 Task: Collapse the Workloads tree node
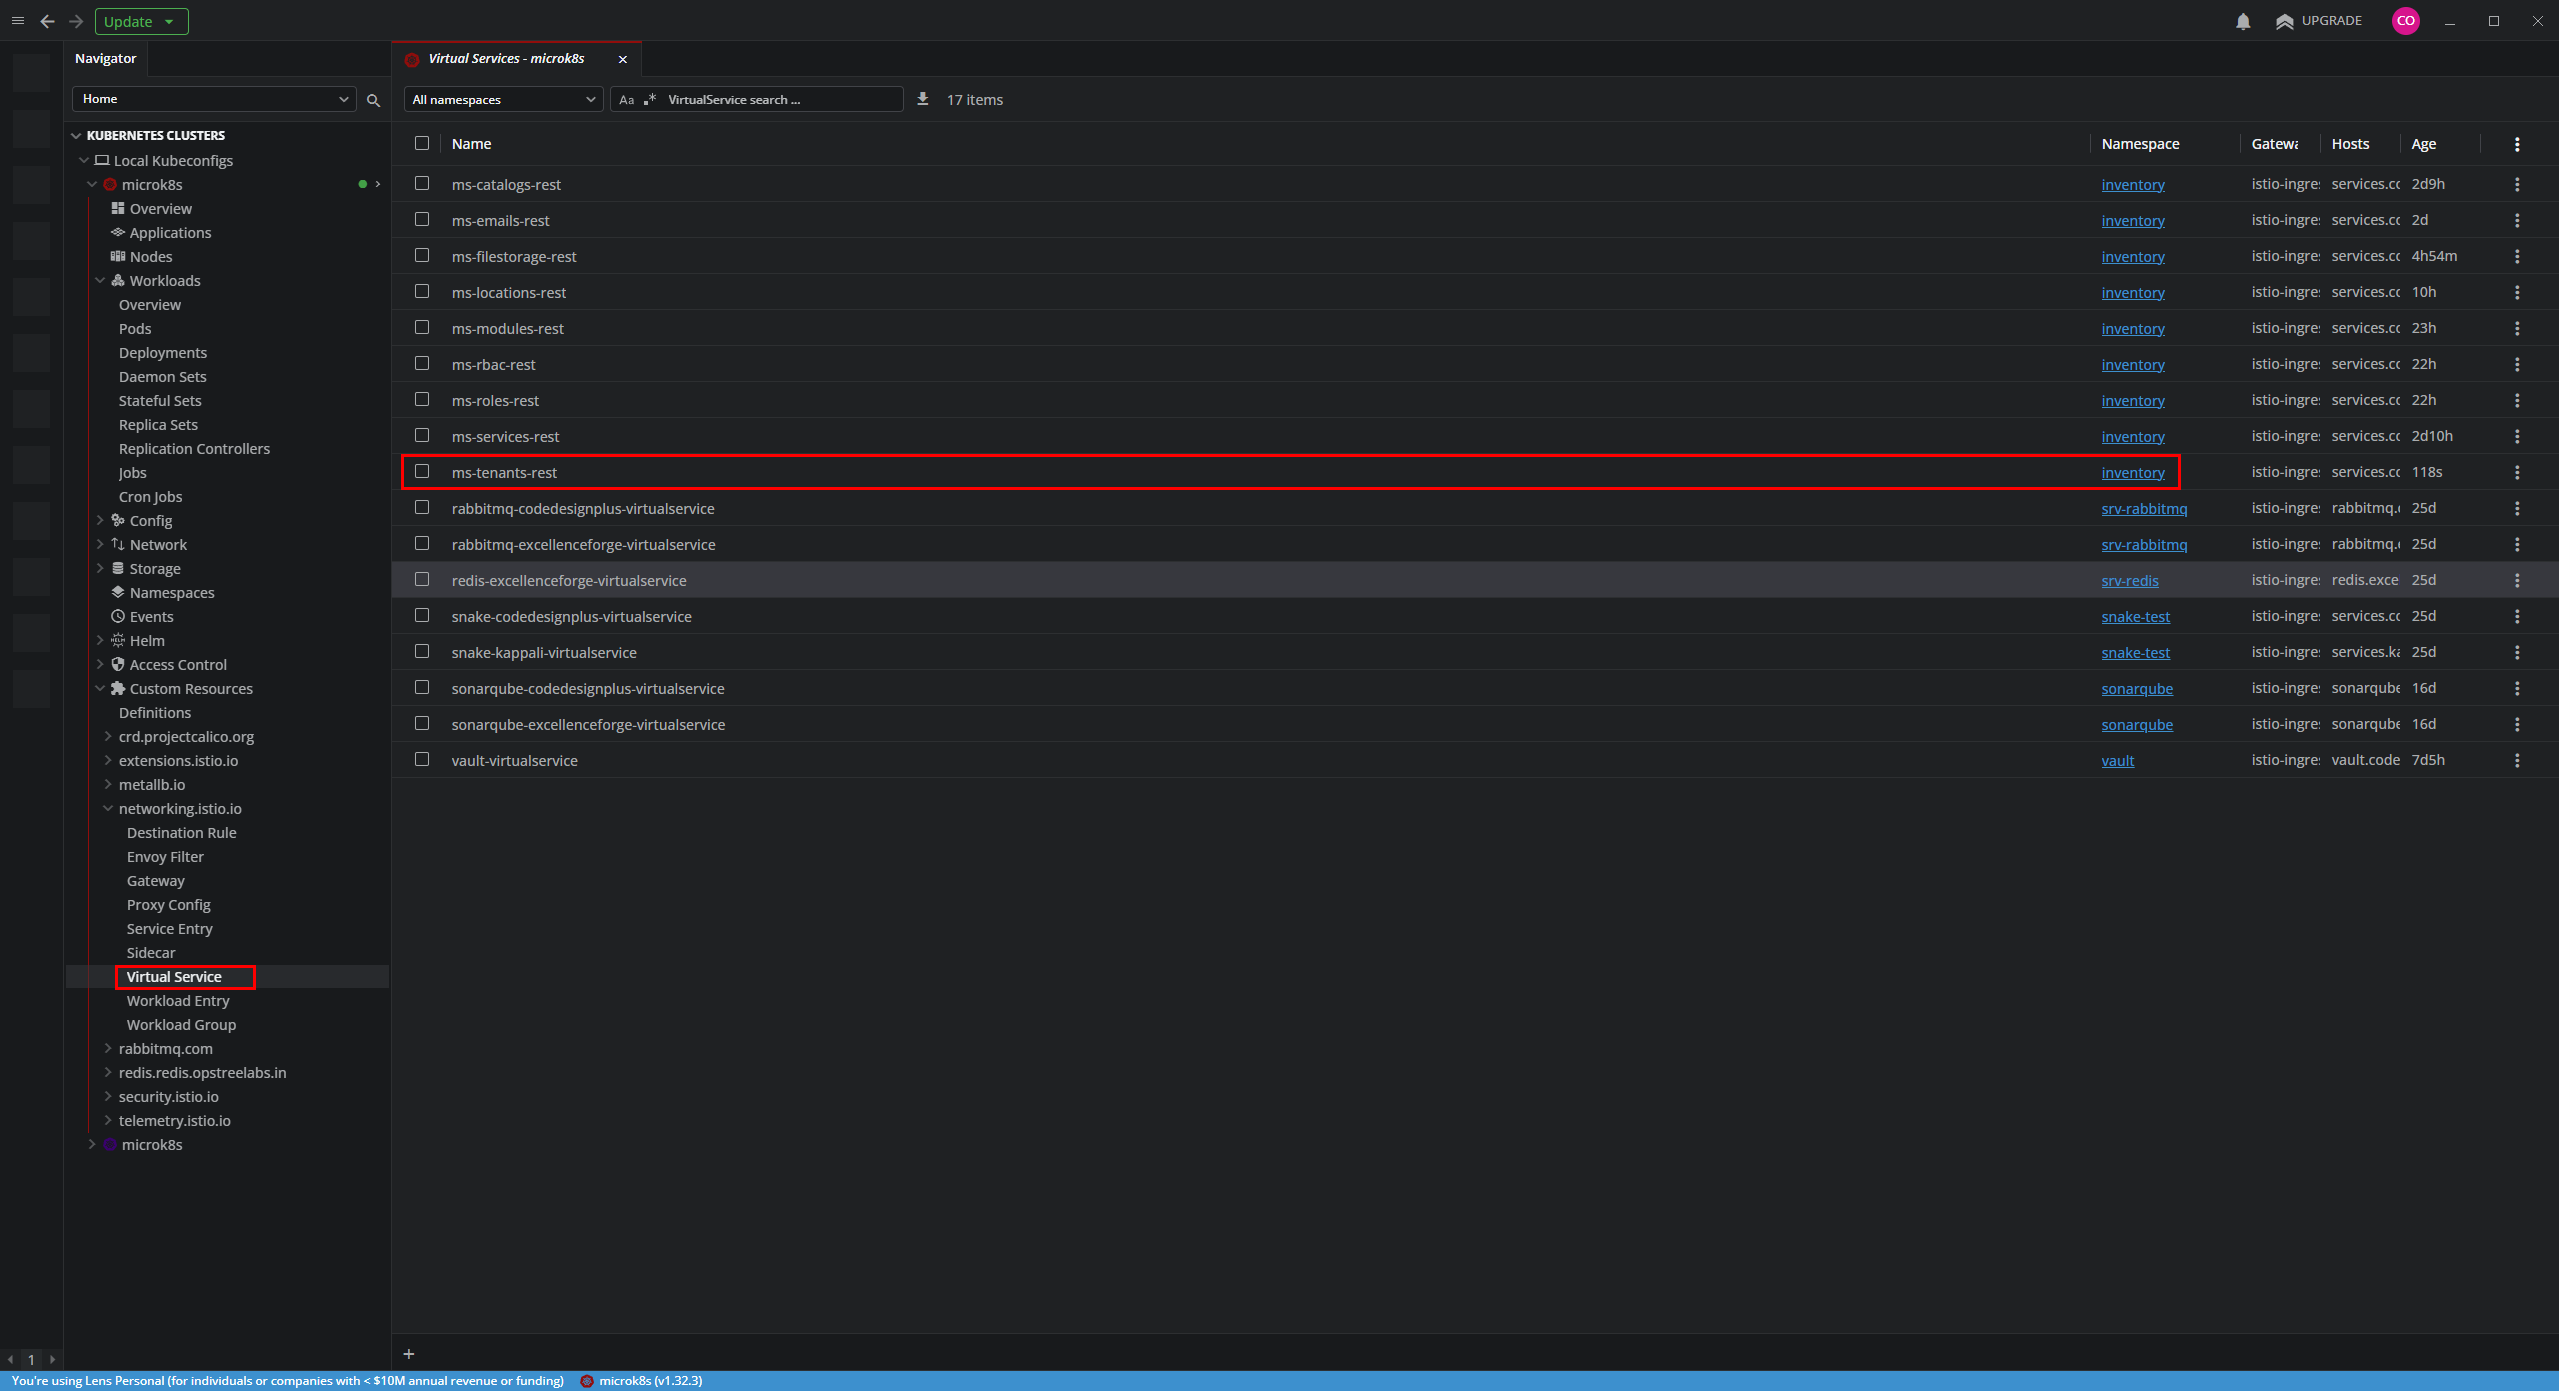(100, 281)
